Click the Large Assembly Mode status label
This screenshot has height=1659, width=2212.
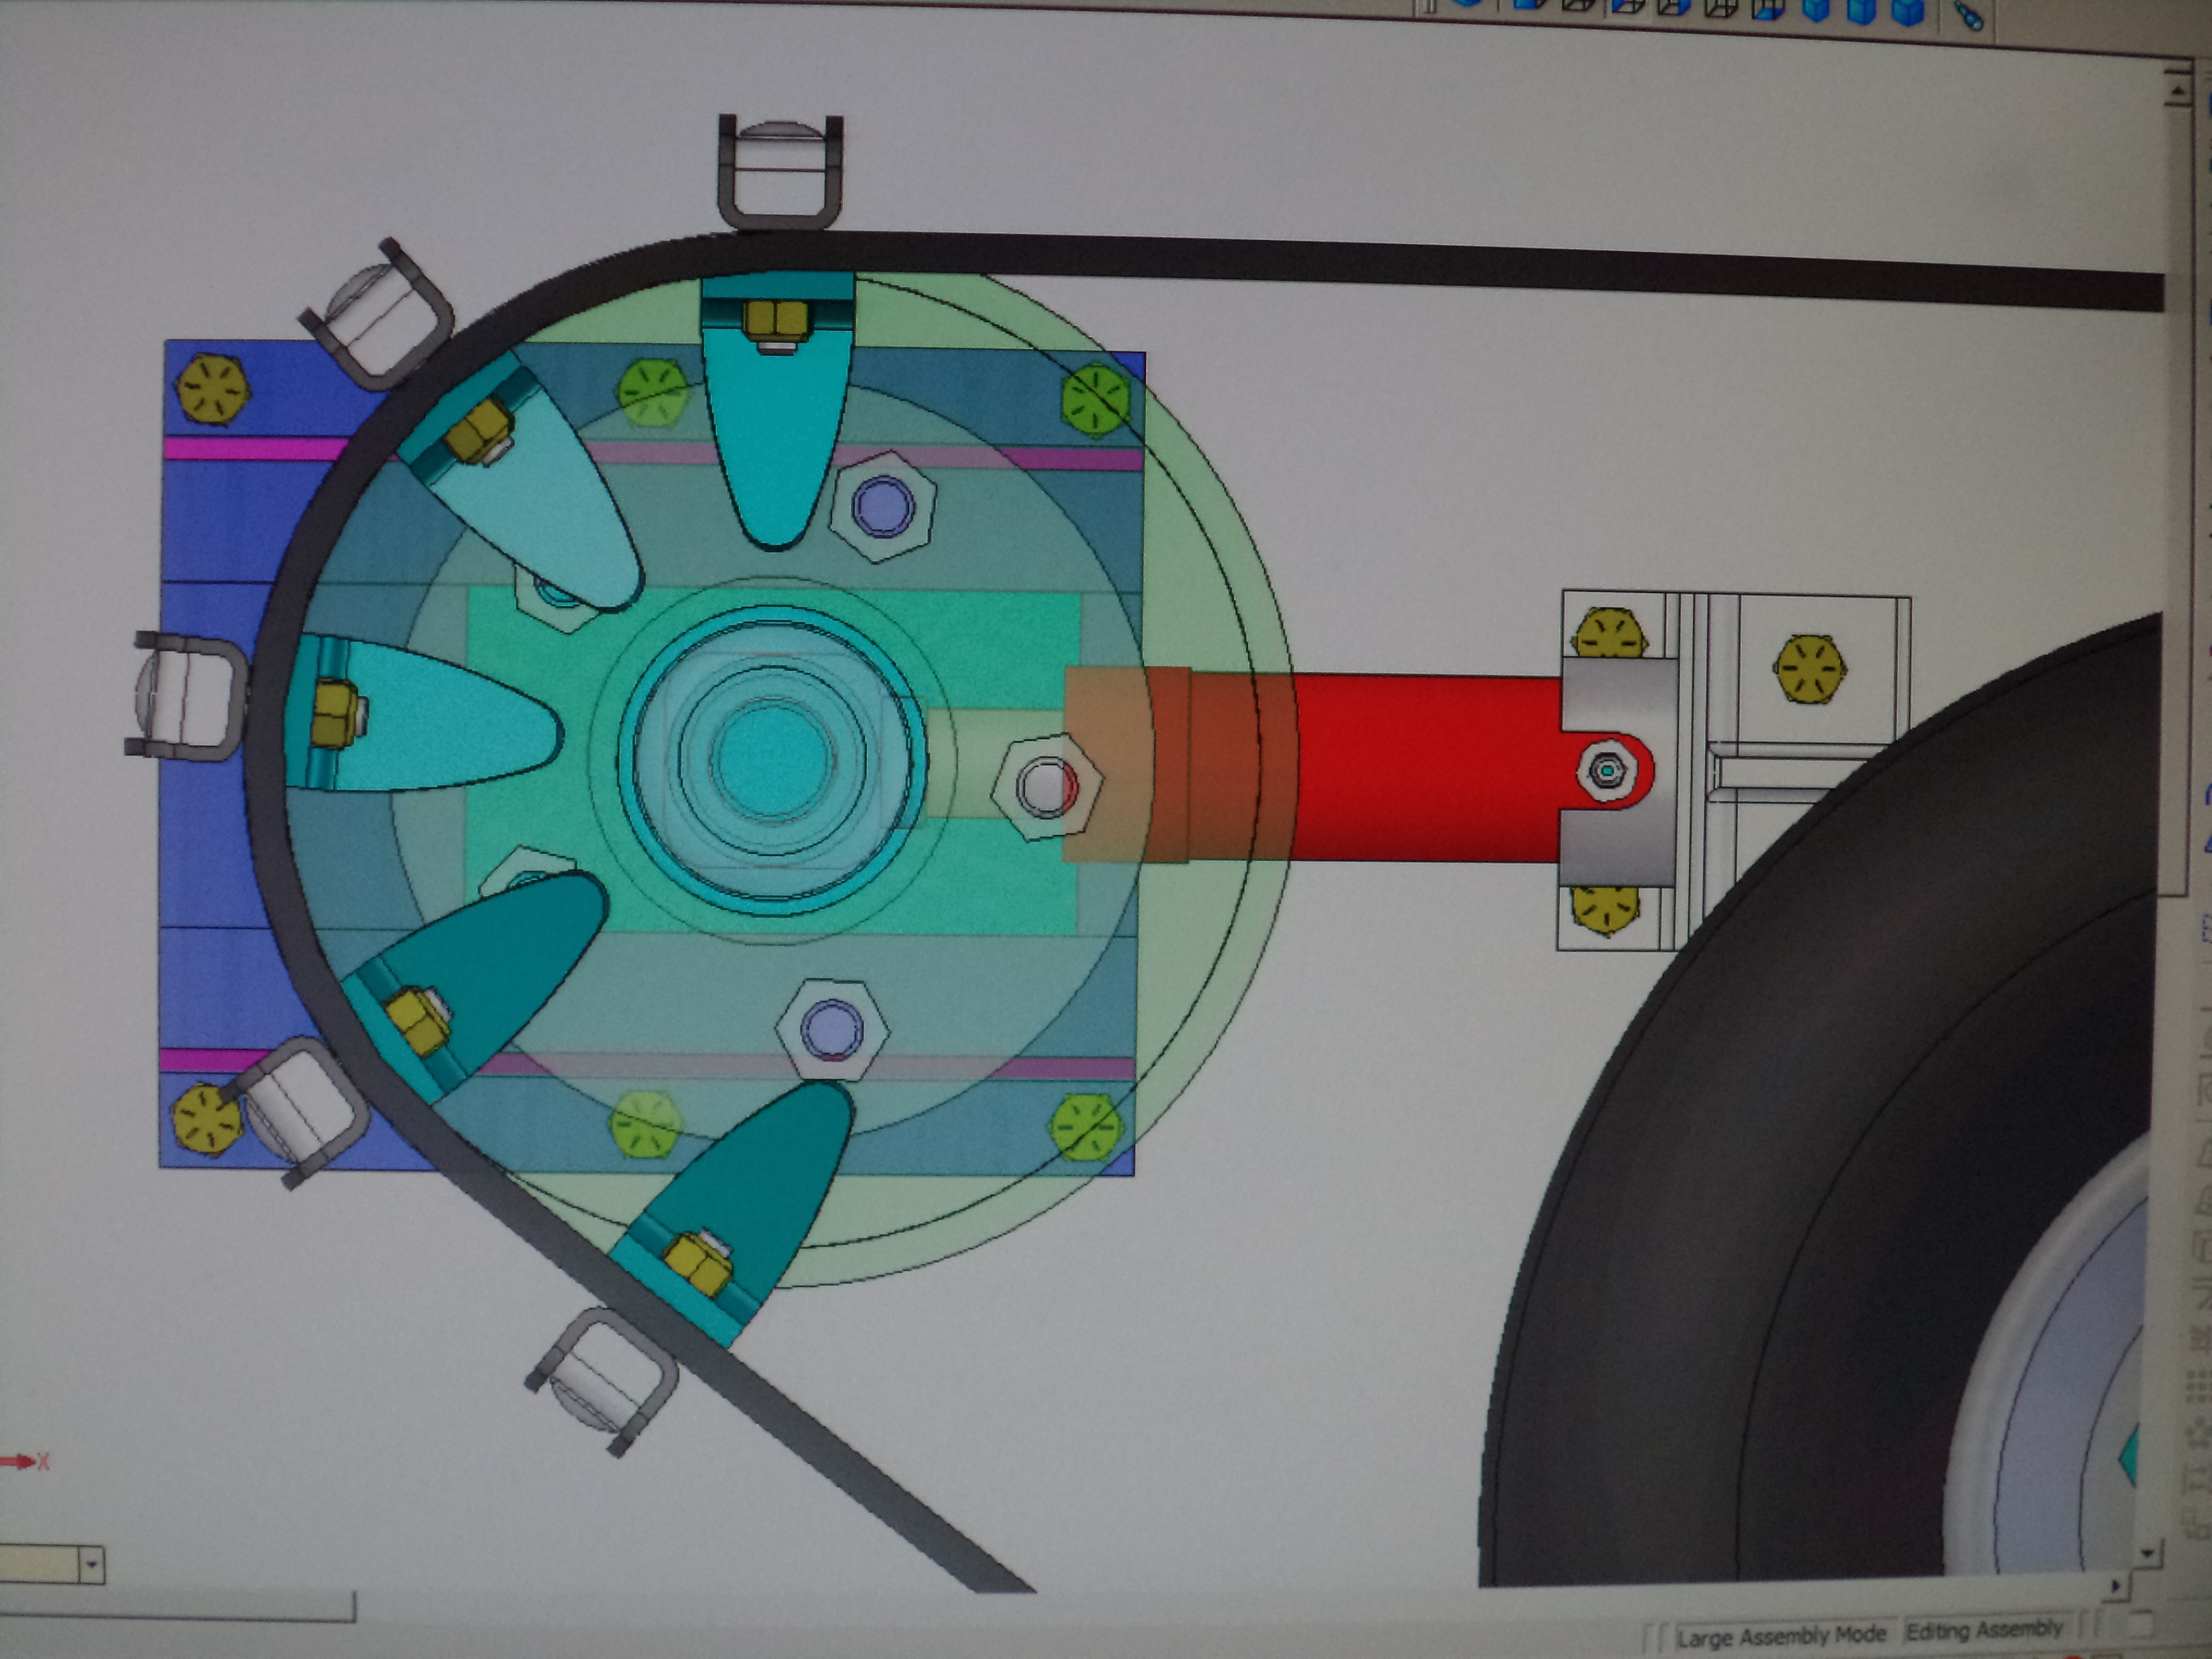click(x=1781, y=1636)
